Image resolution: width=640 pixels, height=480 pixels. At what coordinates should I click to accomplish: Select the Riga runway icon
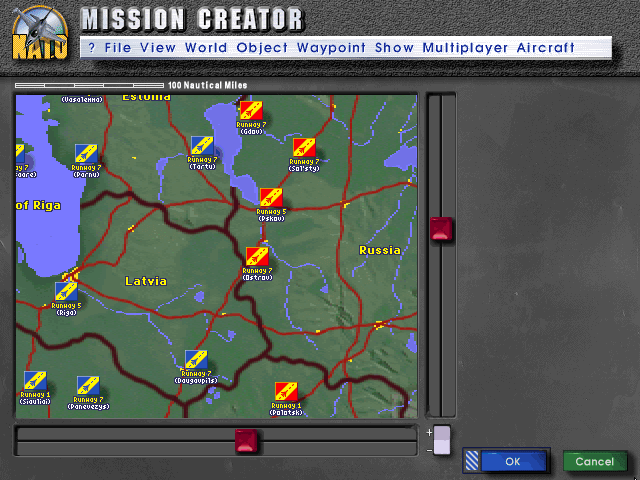point(66,291)
